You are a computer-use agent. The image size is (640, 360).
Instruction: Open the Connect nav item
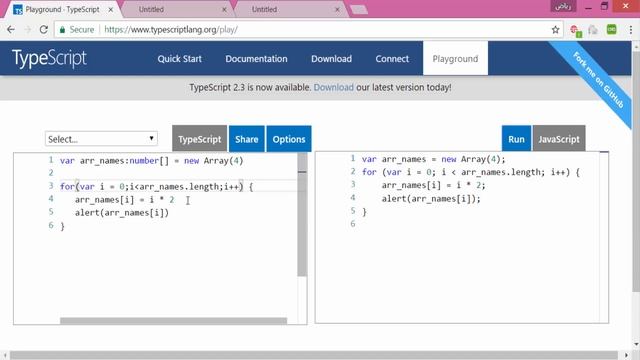pos(392,59)
